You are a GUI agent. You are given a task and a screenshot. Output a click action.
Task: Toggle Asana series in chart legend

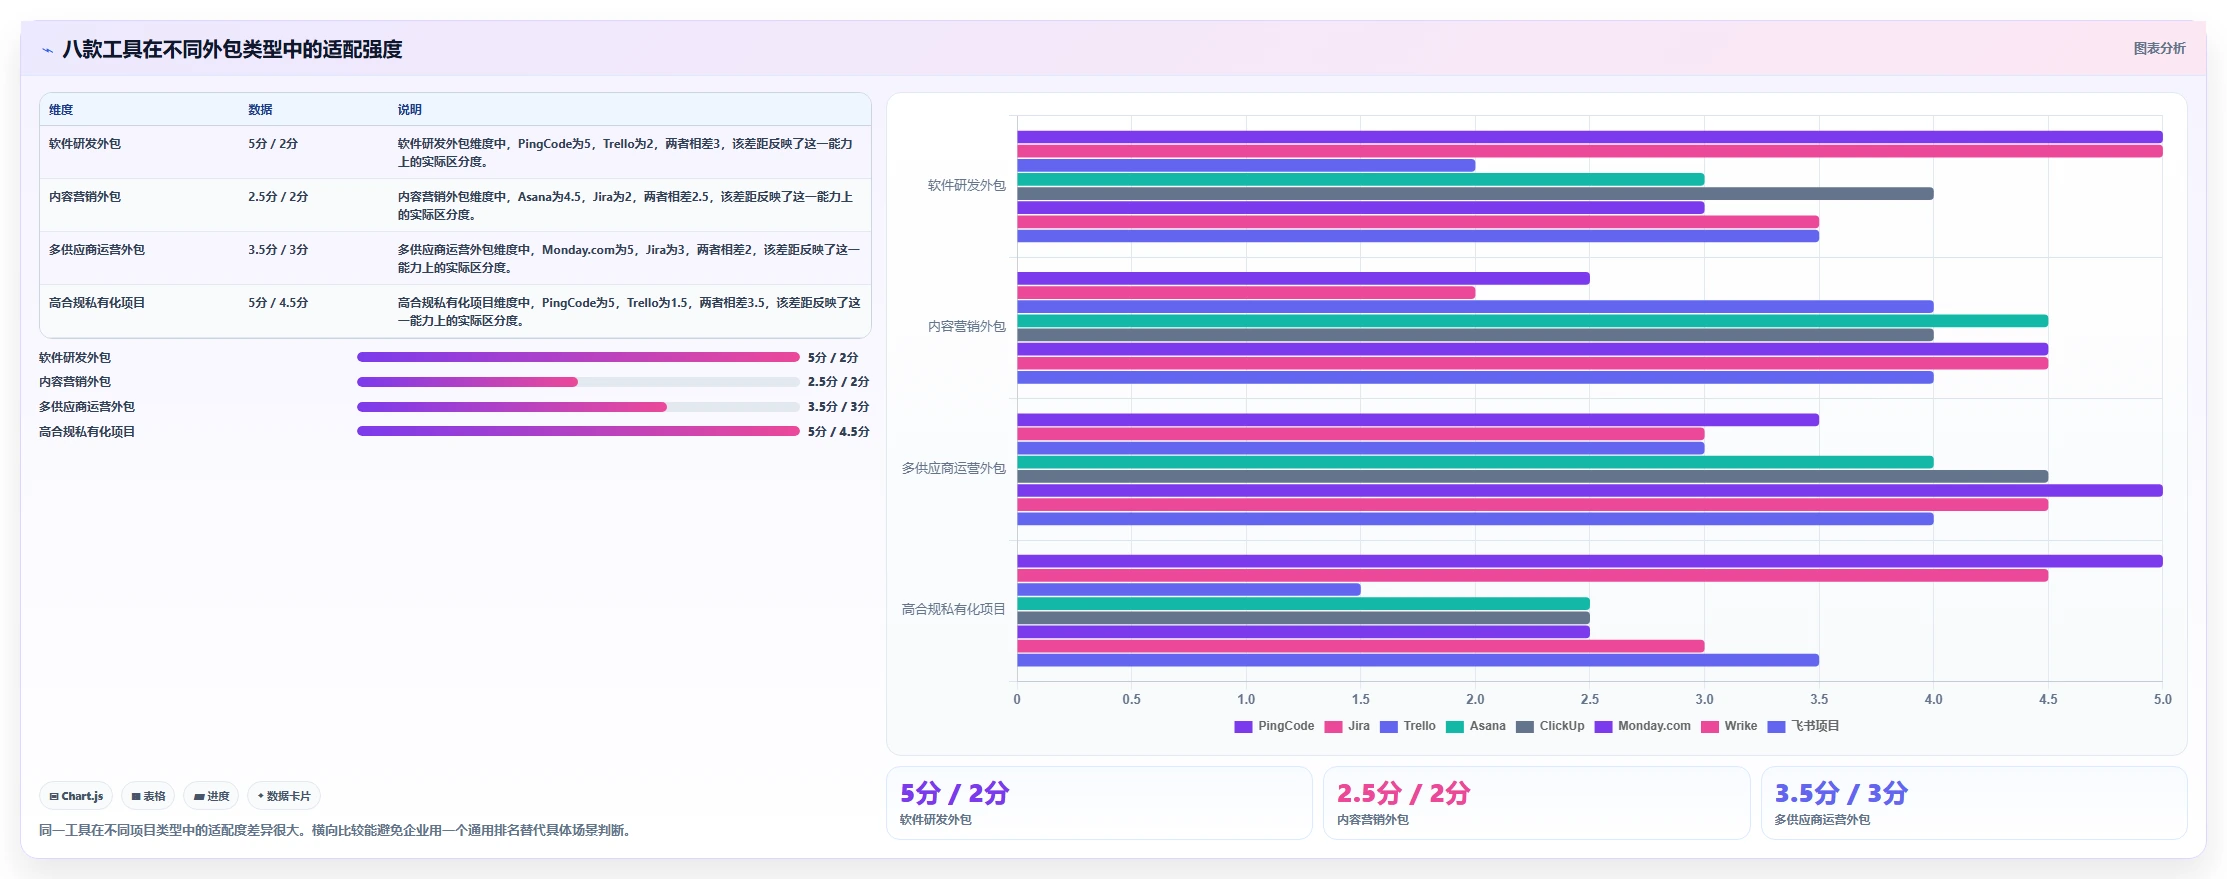coord(1476,726)
